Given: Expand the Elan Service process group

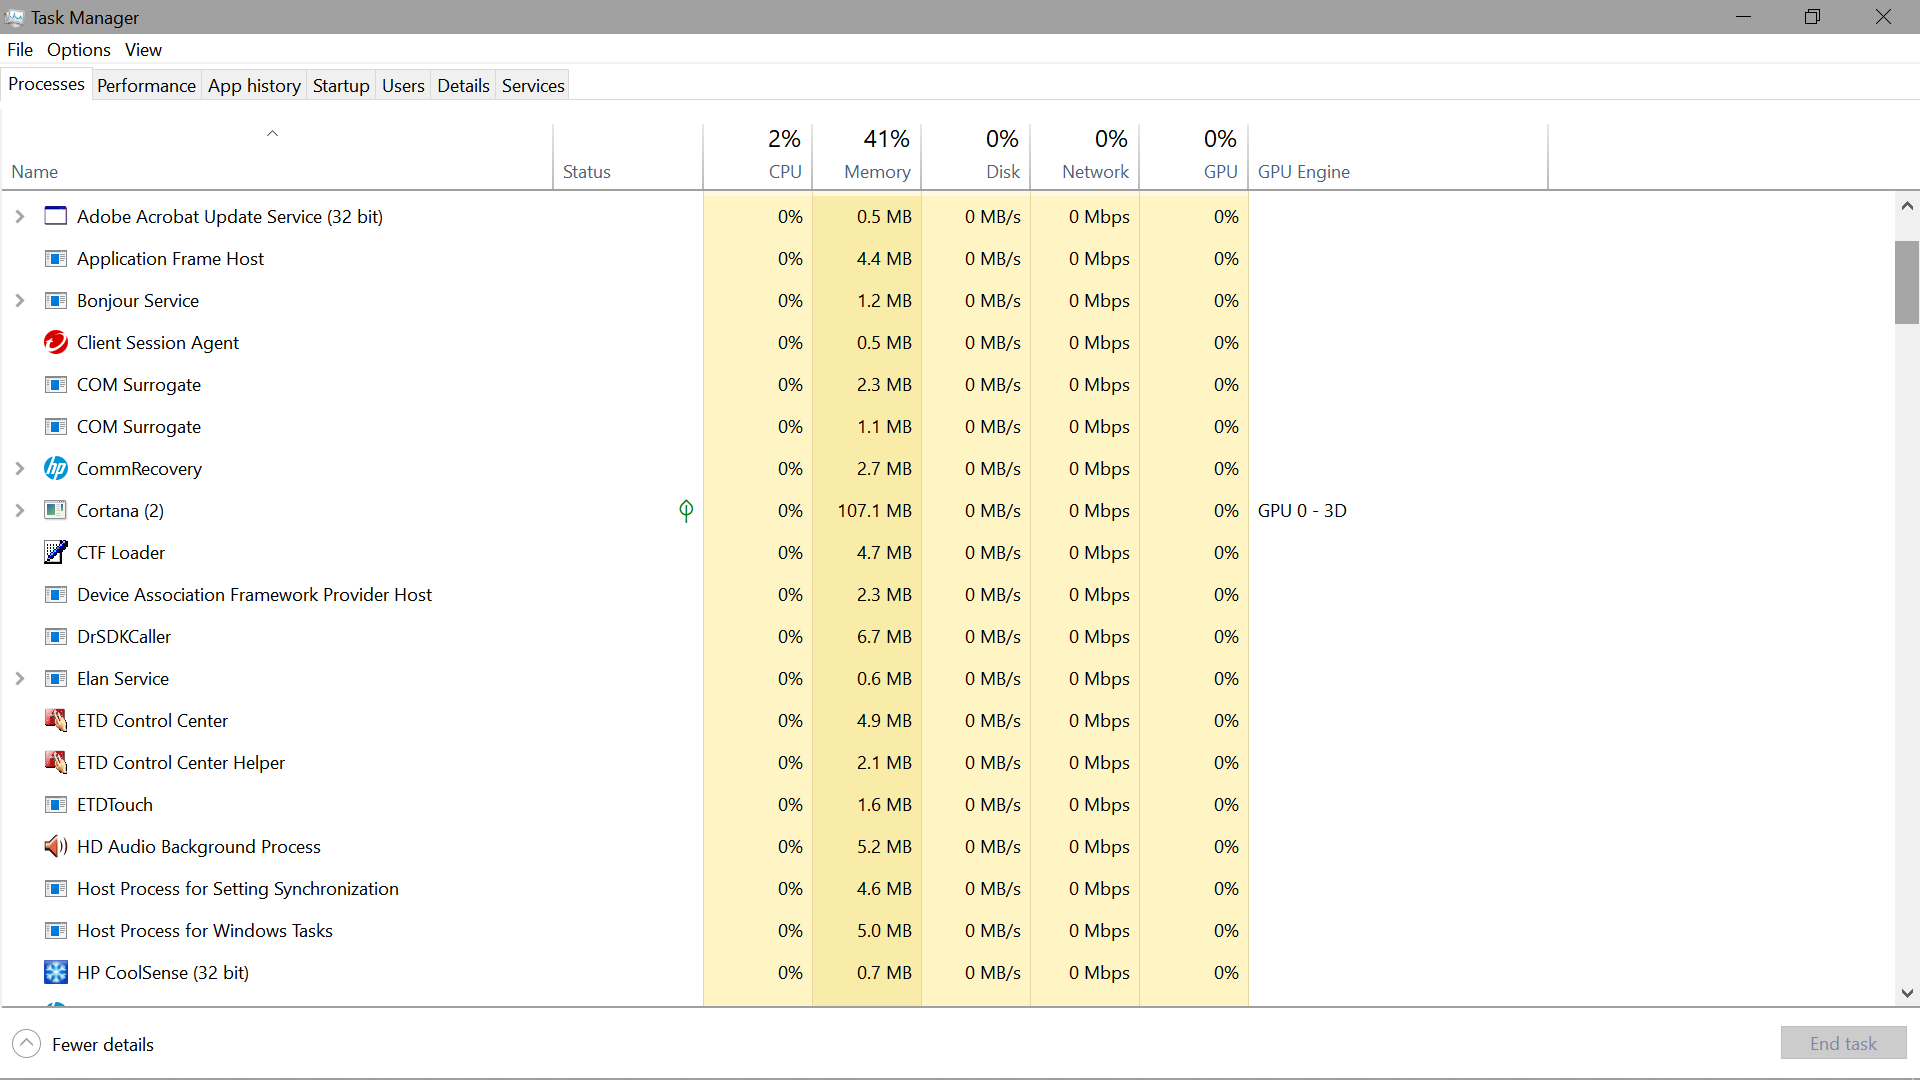Looking at the screenshot, I should (x=19, y=678).
